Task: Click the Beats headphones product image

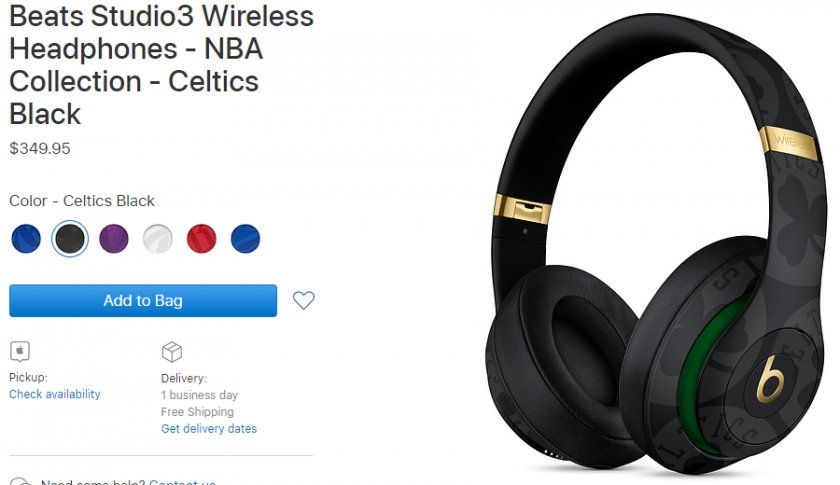Action: click(x=656, y=244)
